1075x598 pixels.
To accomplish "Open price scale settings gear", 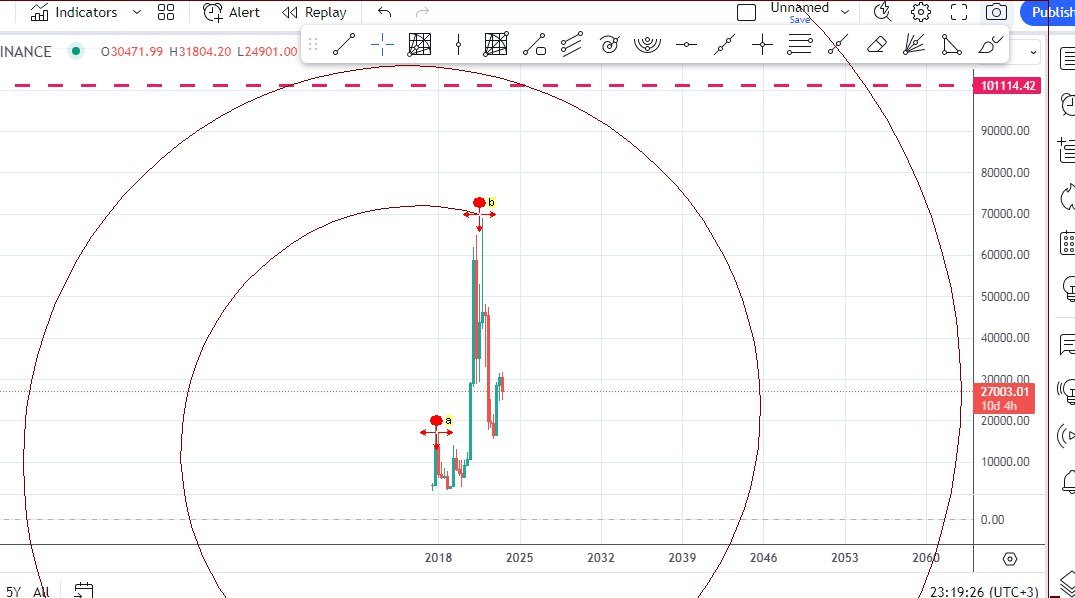I will pyautogui.click(x=1009, y=559).
